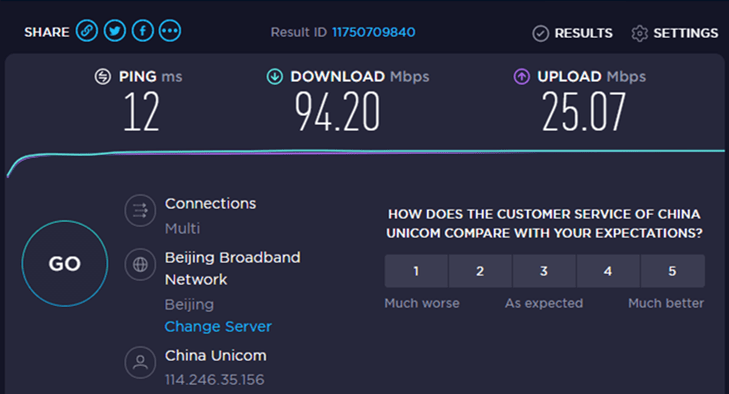Share result on Facebook

pyautogui.click(x=143, y=31)
